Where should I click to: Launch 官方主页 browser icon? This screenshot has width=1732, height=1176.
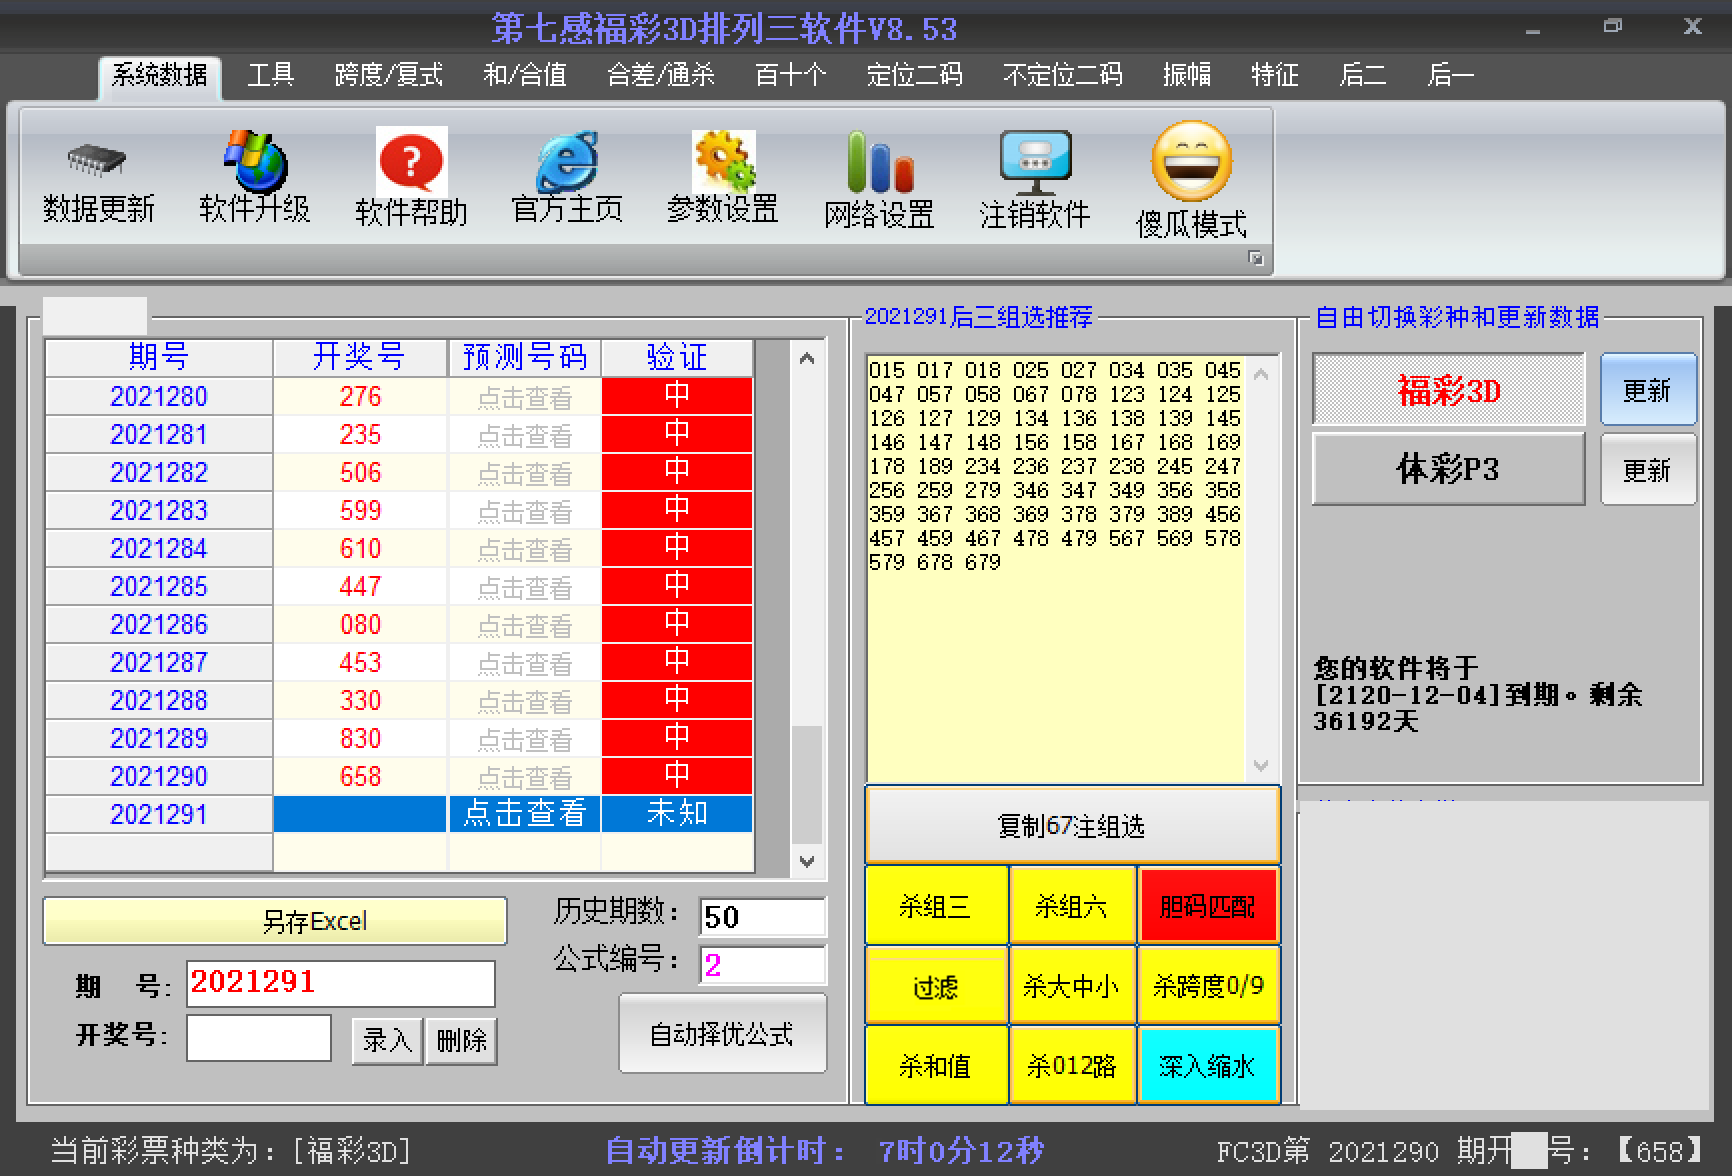pyautogui.click(x=567, y=160)
